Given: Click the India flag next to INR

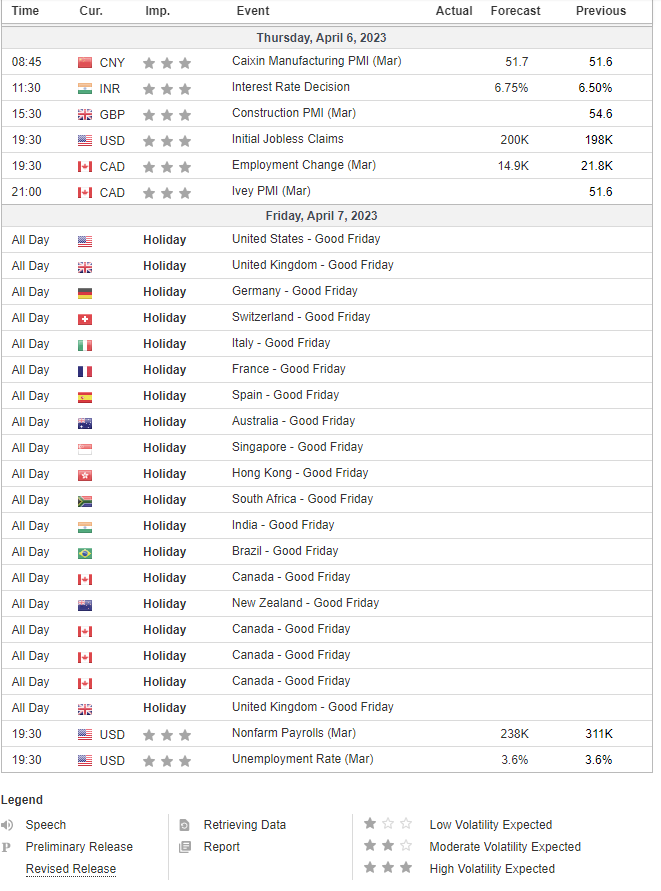Looking at the screenshot, I should click(x=85, y=89).
